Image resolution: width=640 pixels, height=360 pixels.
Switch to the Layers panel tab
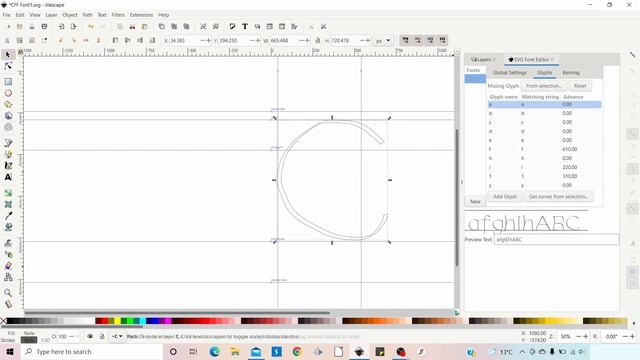[483, 60]
